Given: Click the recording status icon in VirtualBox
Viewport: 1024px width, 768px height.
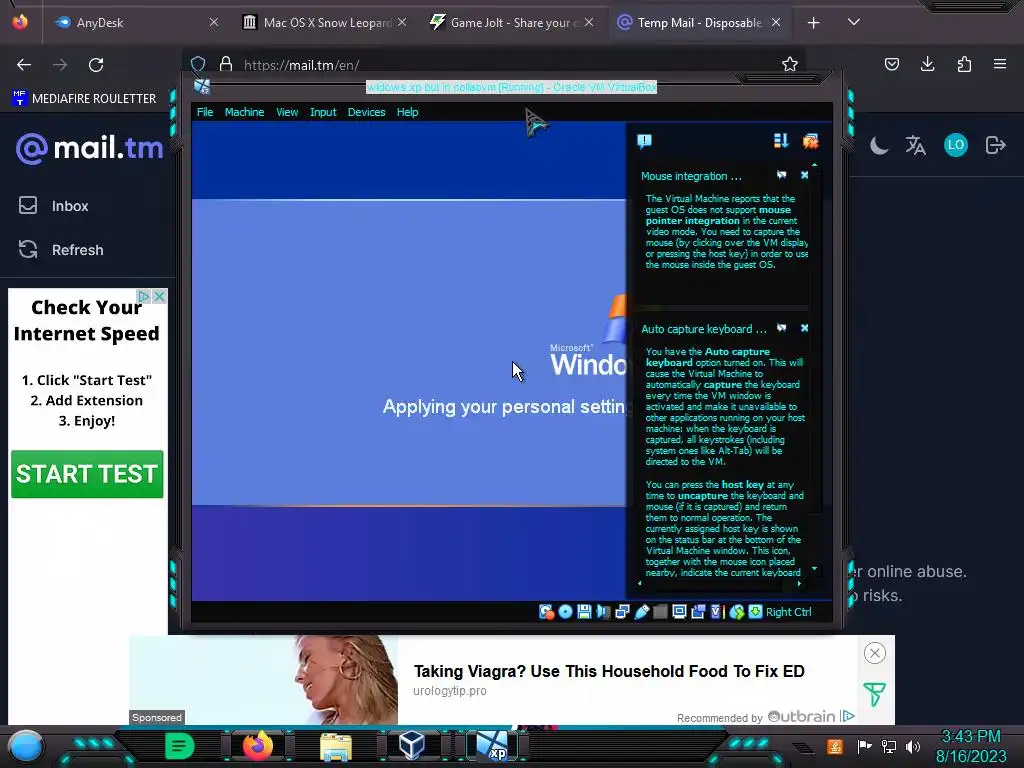Looking at the screenshot, I should pos(698,612).
